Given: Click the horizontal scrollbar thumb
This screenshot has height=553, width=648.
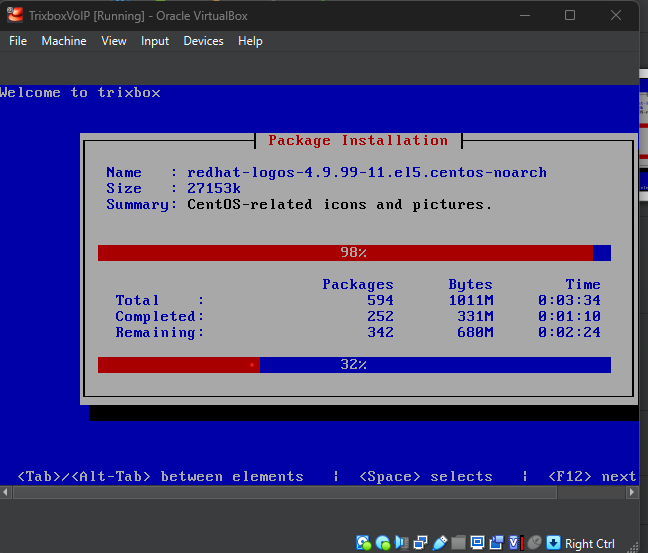Looking at the screenshot, I should coord(285,492).
